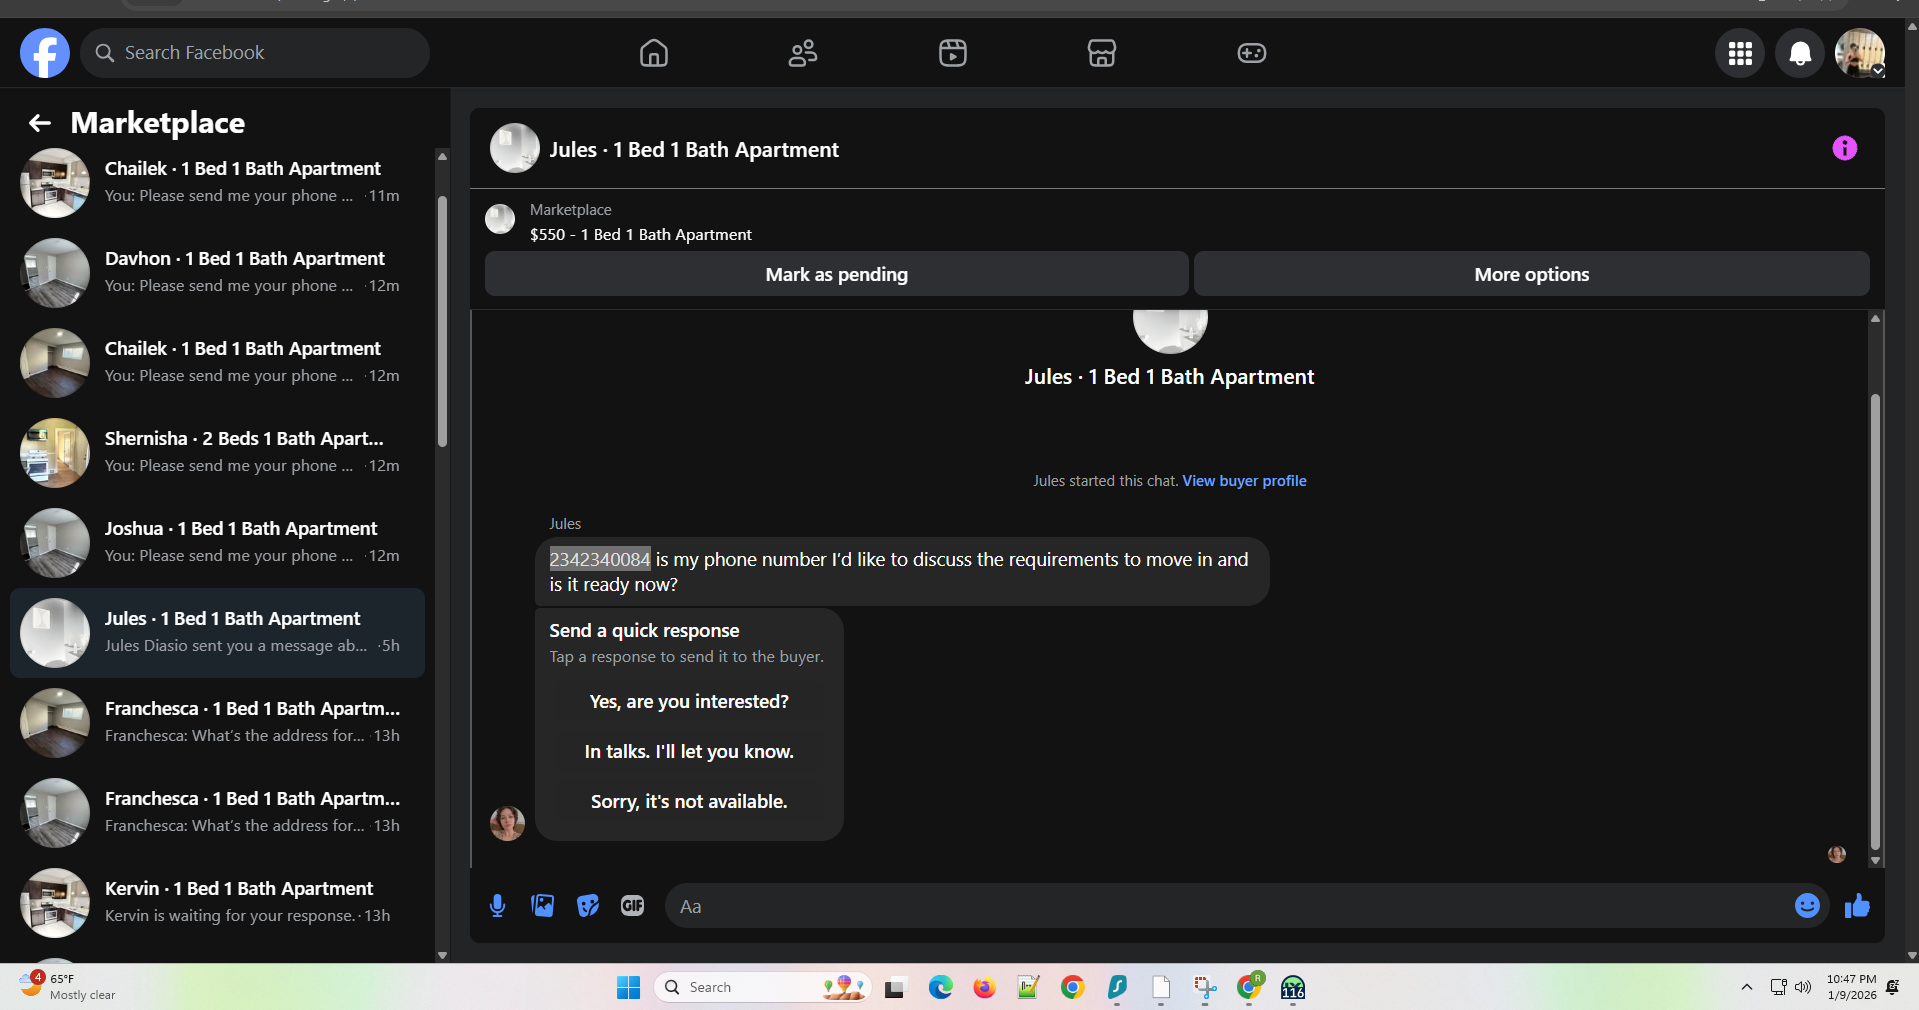The width and height of the screenshot is (1919, 1010).
Task: Open Joshua 1 Bed 1 Bath conversation
Action: 217,543
